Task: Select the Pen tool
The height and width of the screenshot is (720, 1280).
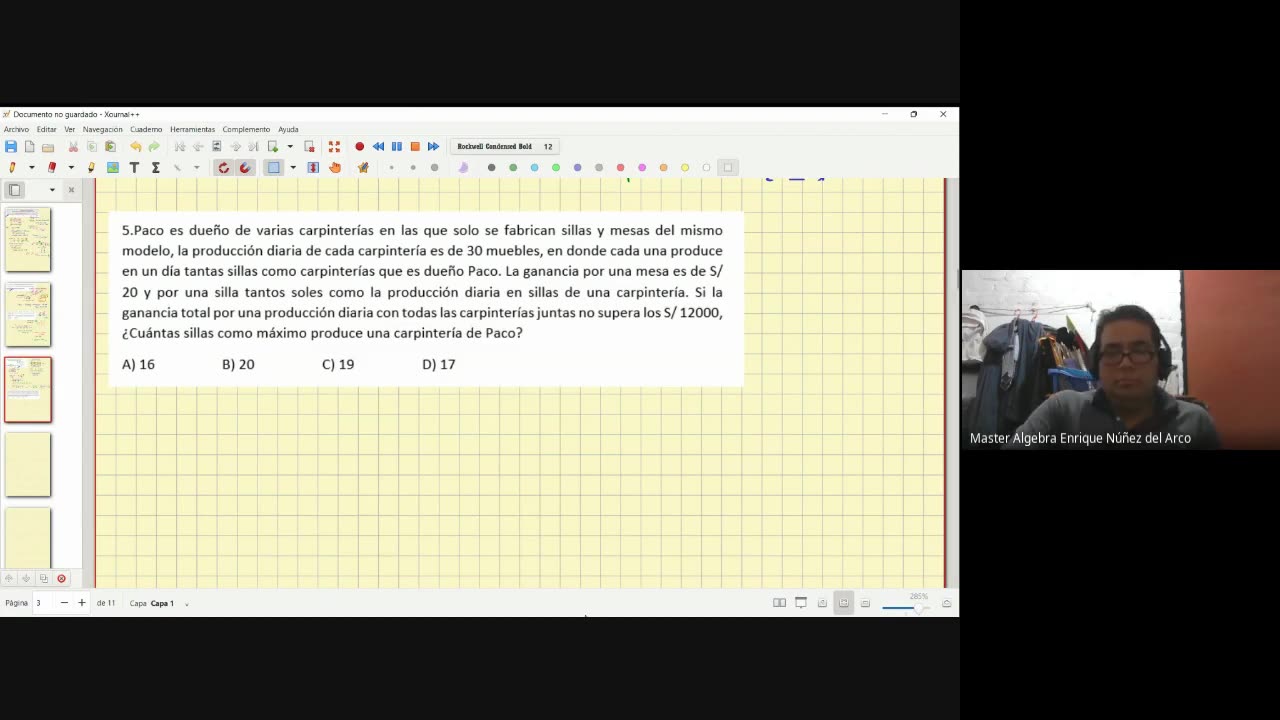Action: coord(12,168)
